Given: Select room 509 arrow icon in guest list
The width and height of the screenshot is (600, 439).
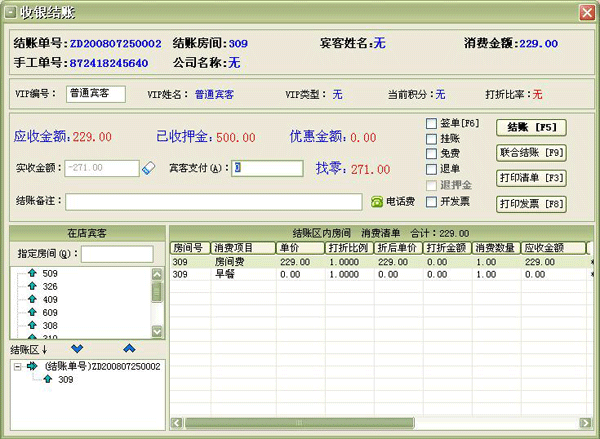Looking at the screenshot, I should point(31,273).
